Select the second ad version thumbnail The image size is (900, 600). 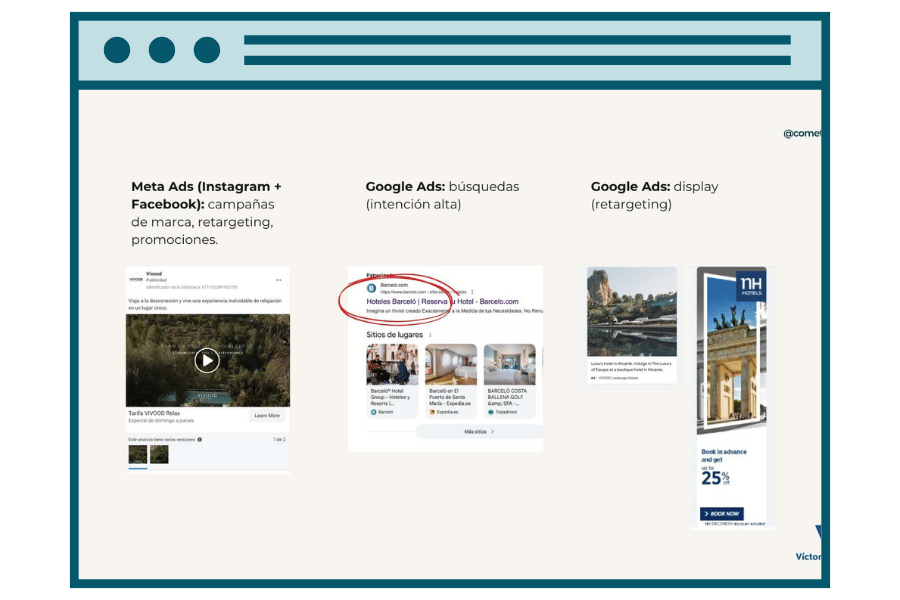click(x=159, y=454)
